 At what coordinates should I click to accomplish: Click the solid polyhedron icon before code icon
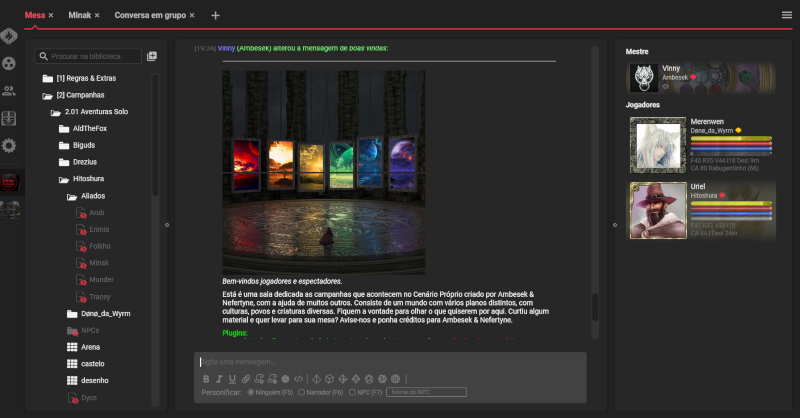(286, 379)
